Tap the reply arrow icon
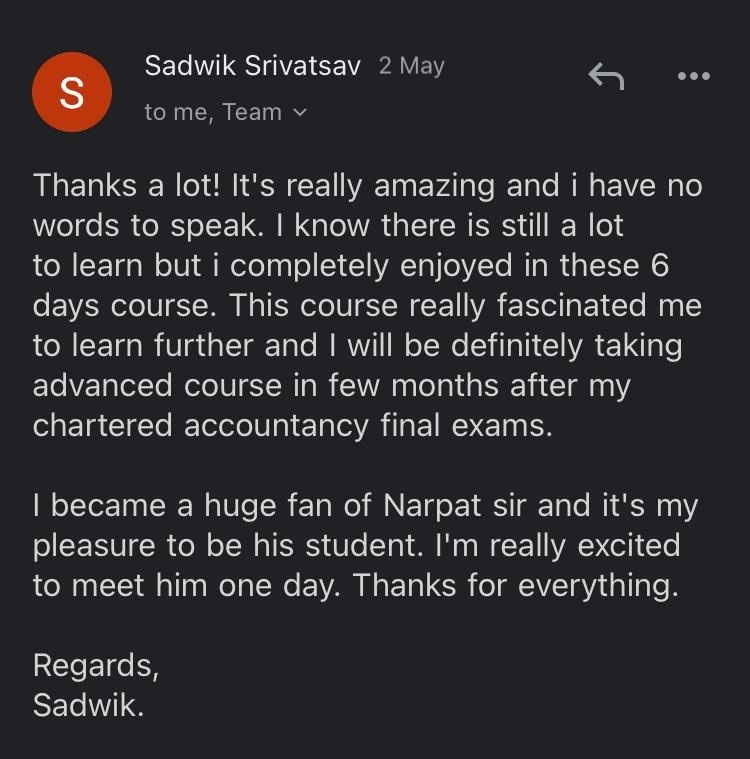The height and width of the screenshot is (759, 750). tap(606, 76)
